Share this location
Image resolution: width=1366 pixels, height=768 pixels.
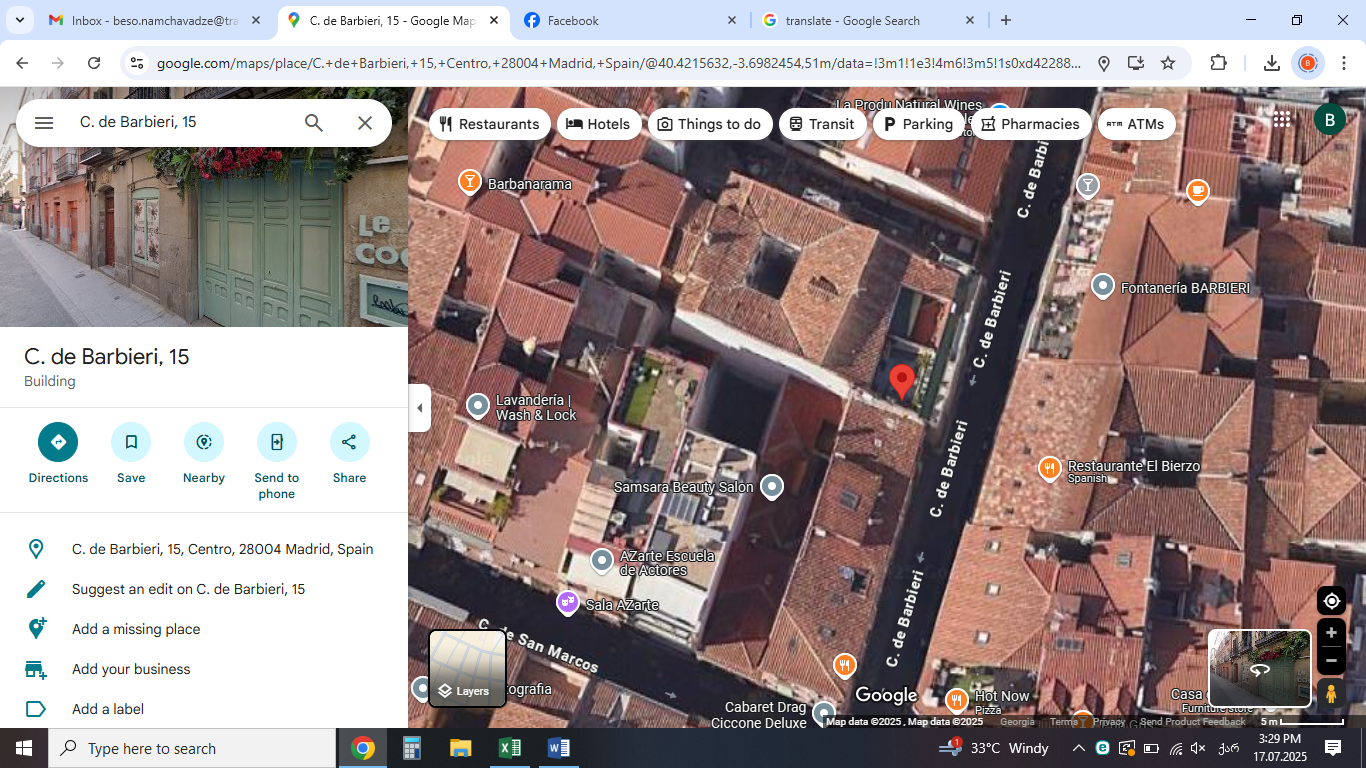tap(349, 442)
